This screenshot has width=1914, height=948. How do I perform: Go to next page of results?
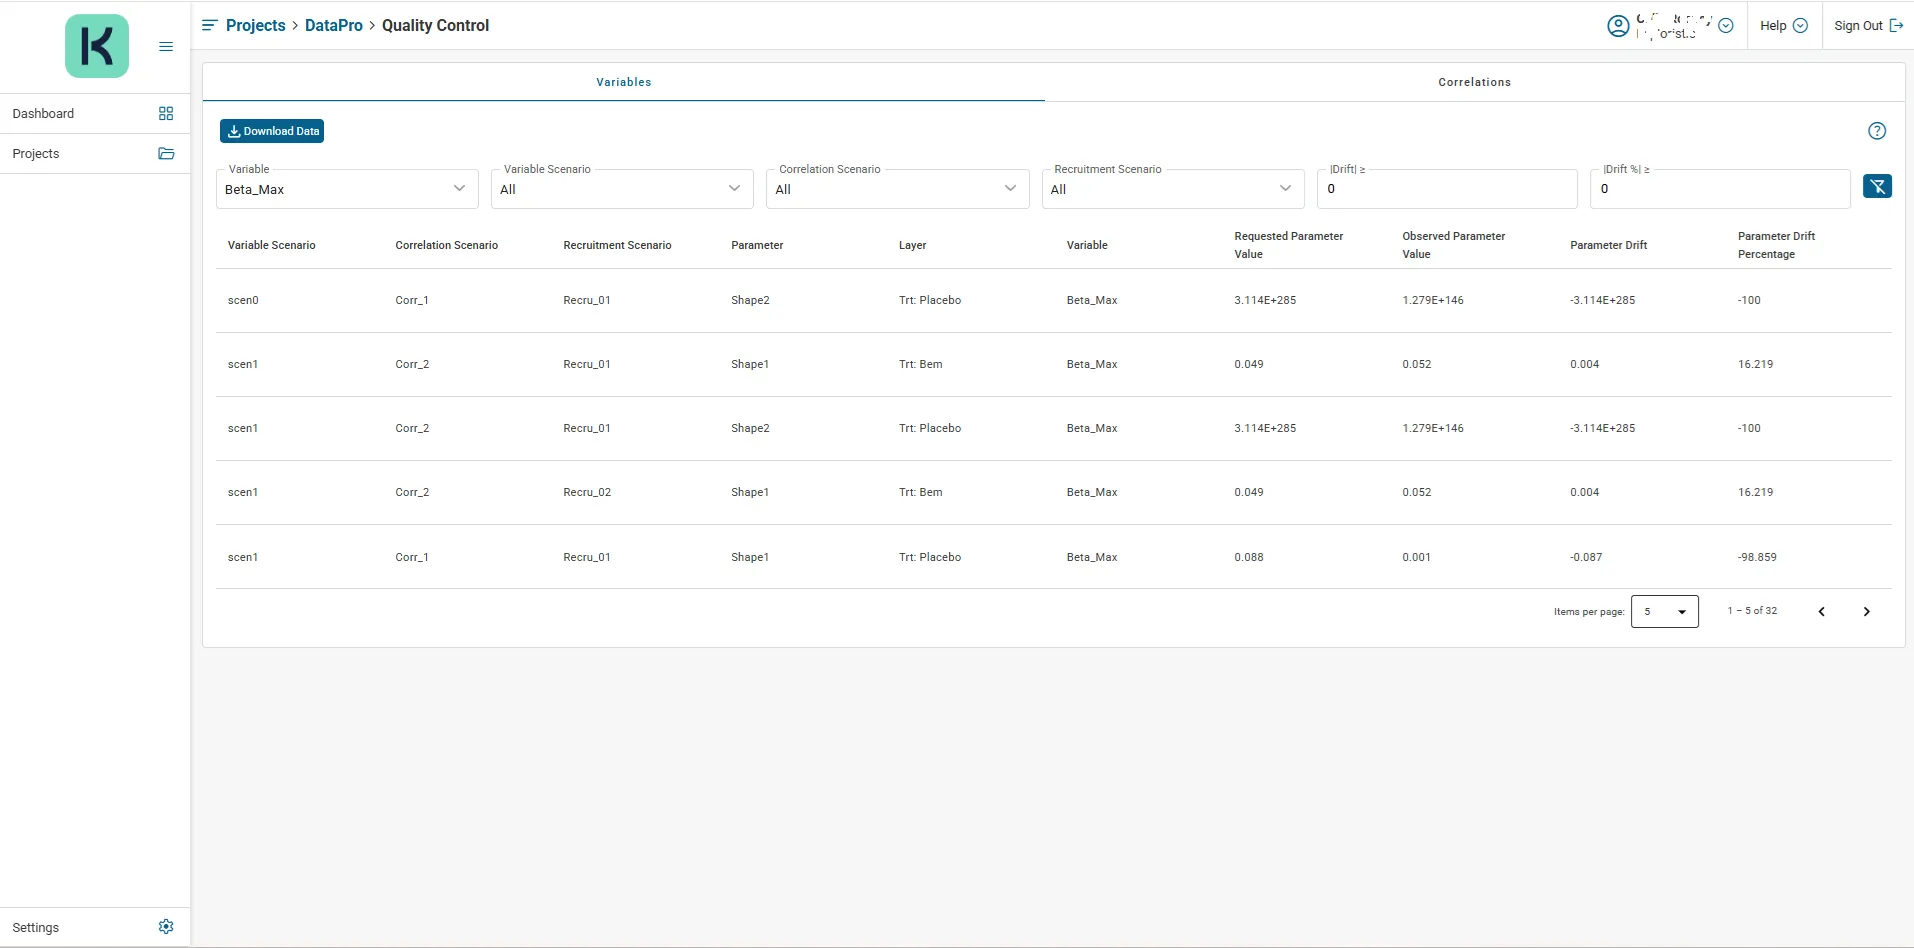tap(1866, 612)
